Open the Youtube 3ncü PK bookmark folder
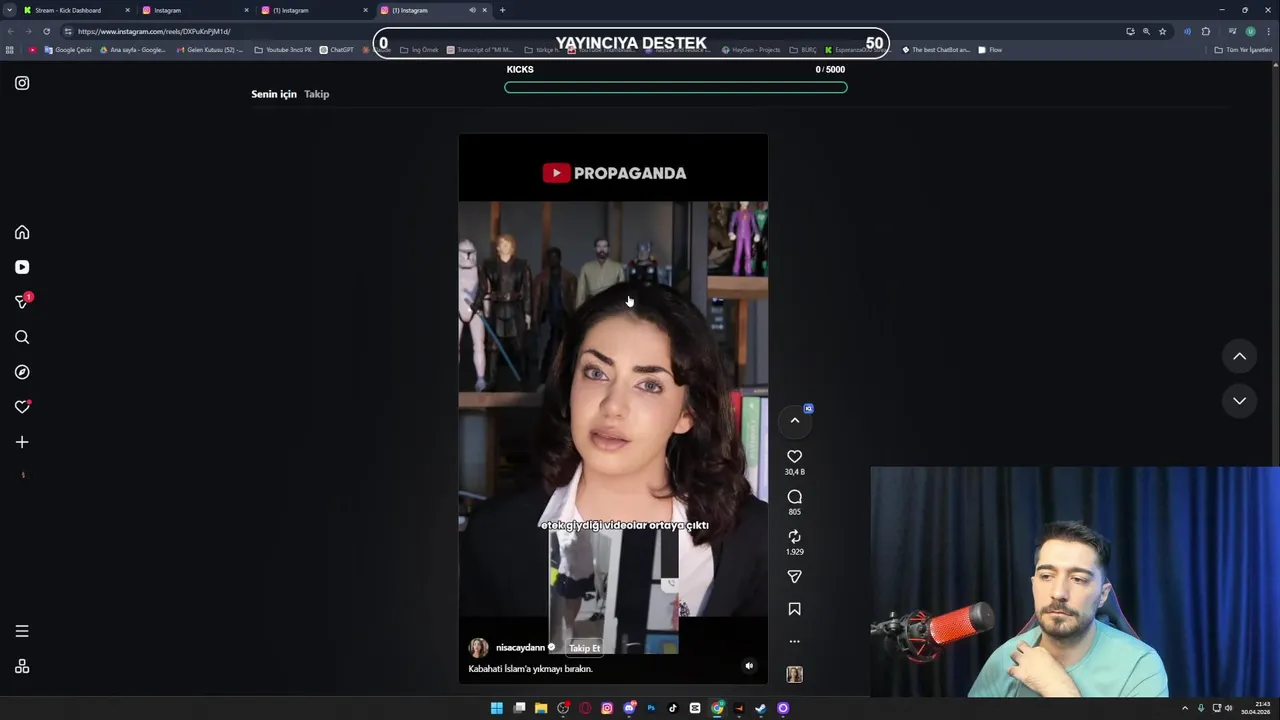 tap(283, 50)
